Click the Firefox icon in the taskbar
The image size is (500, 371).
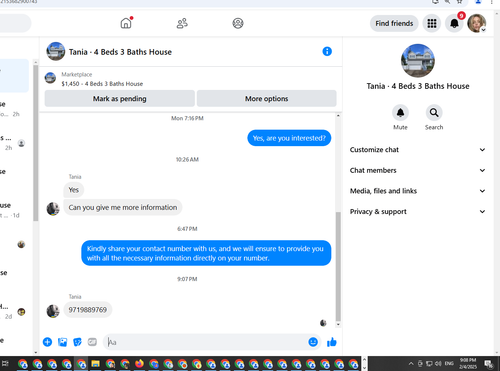point(139,364)
